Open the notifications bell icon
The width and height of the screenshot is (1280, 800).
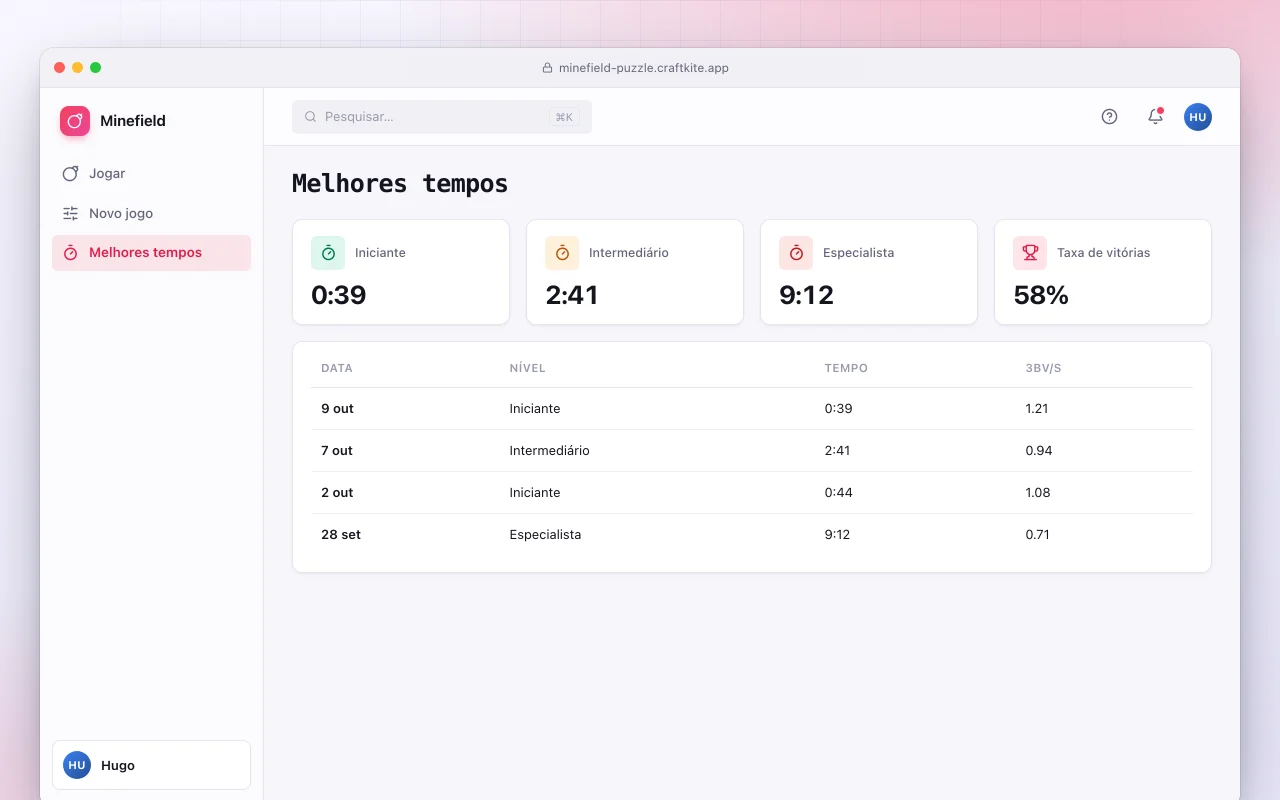1155,117
